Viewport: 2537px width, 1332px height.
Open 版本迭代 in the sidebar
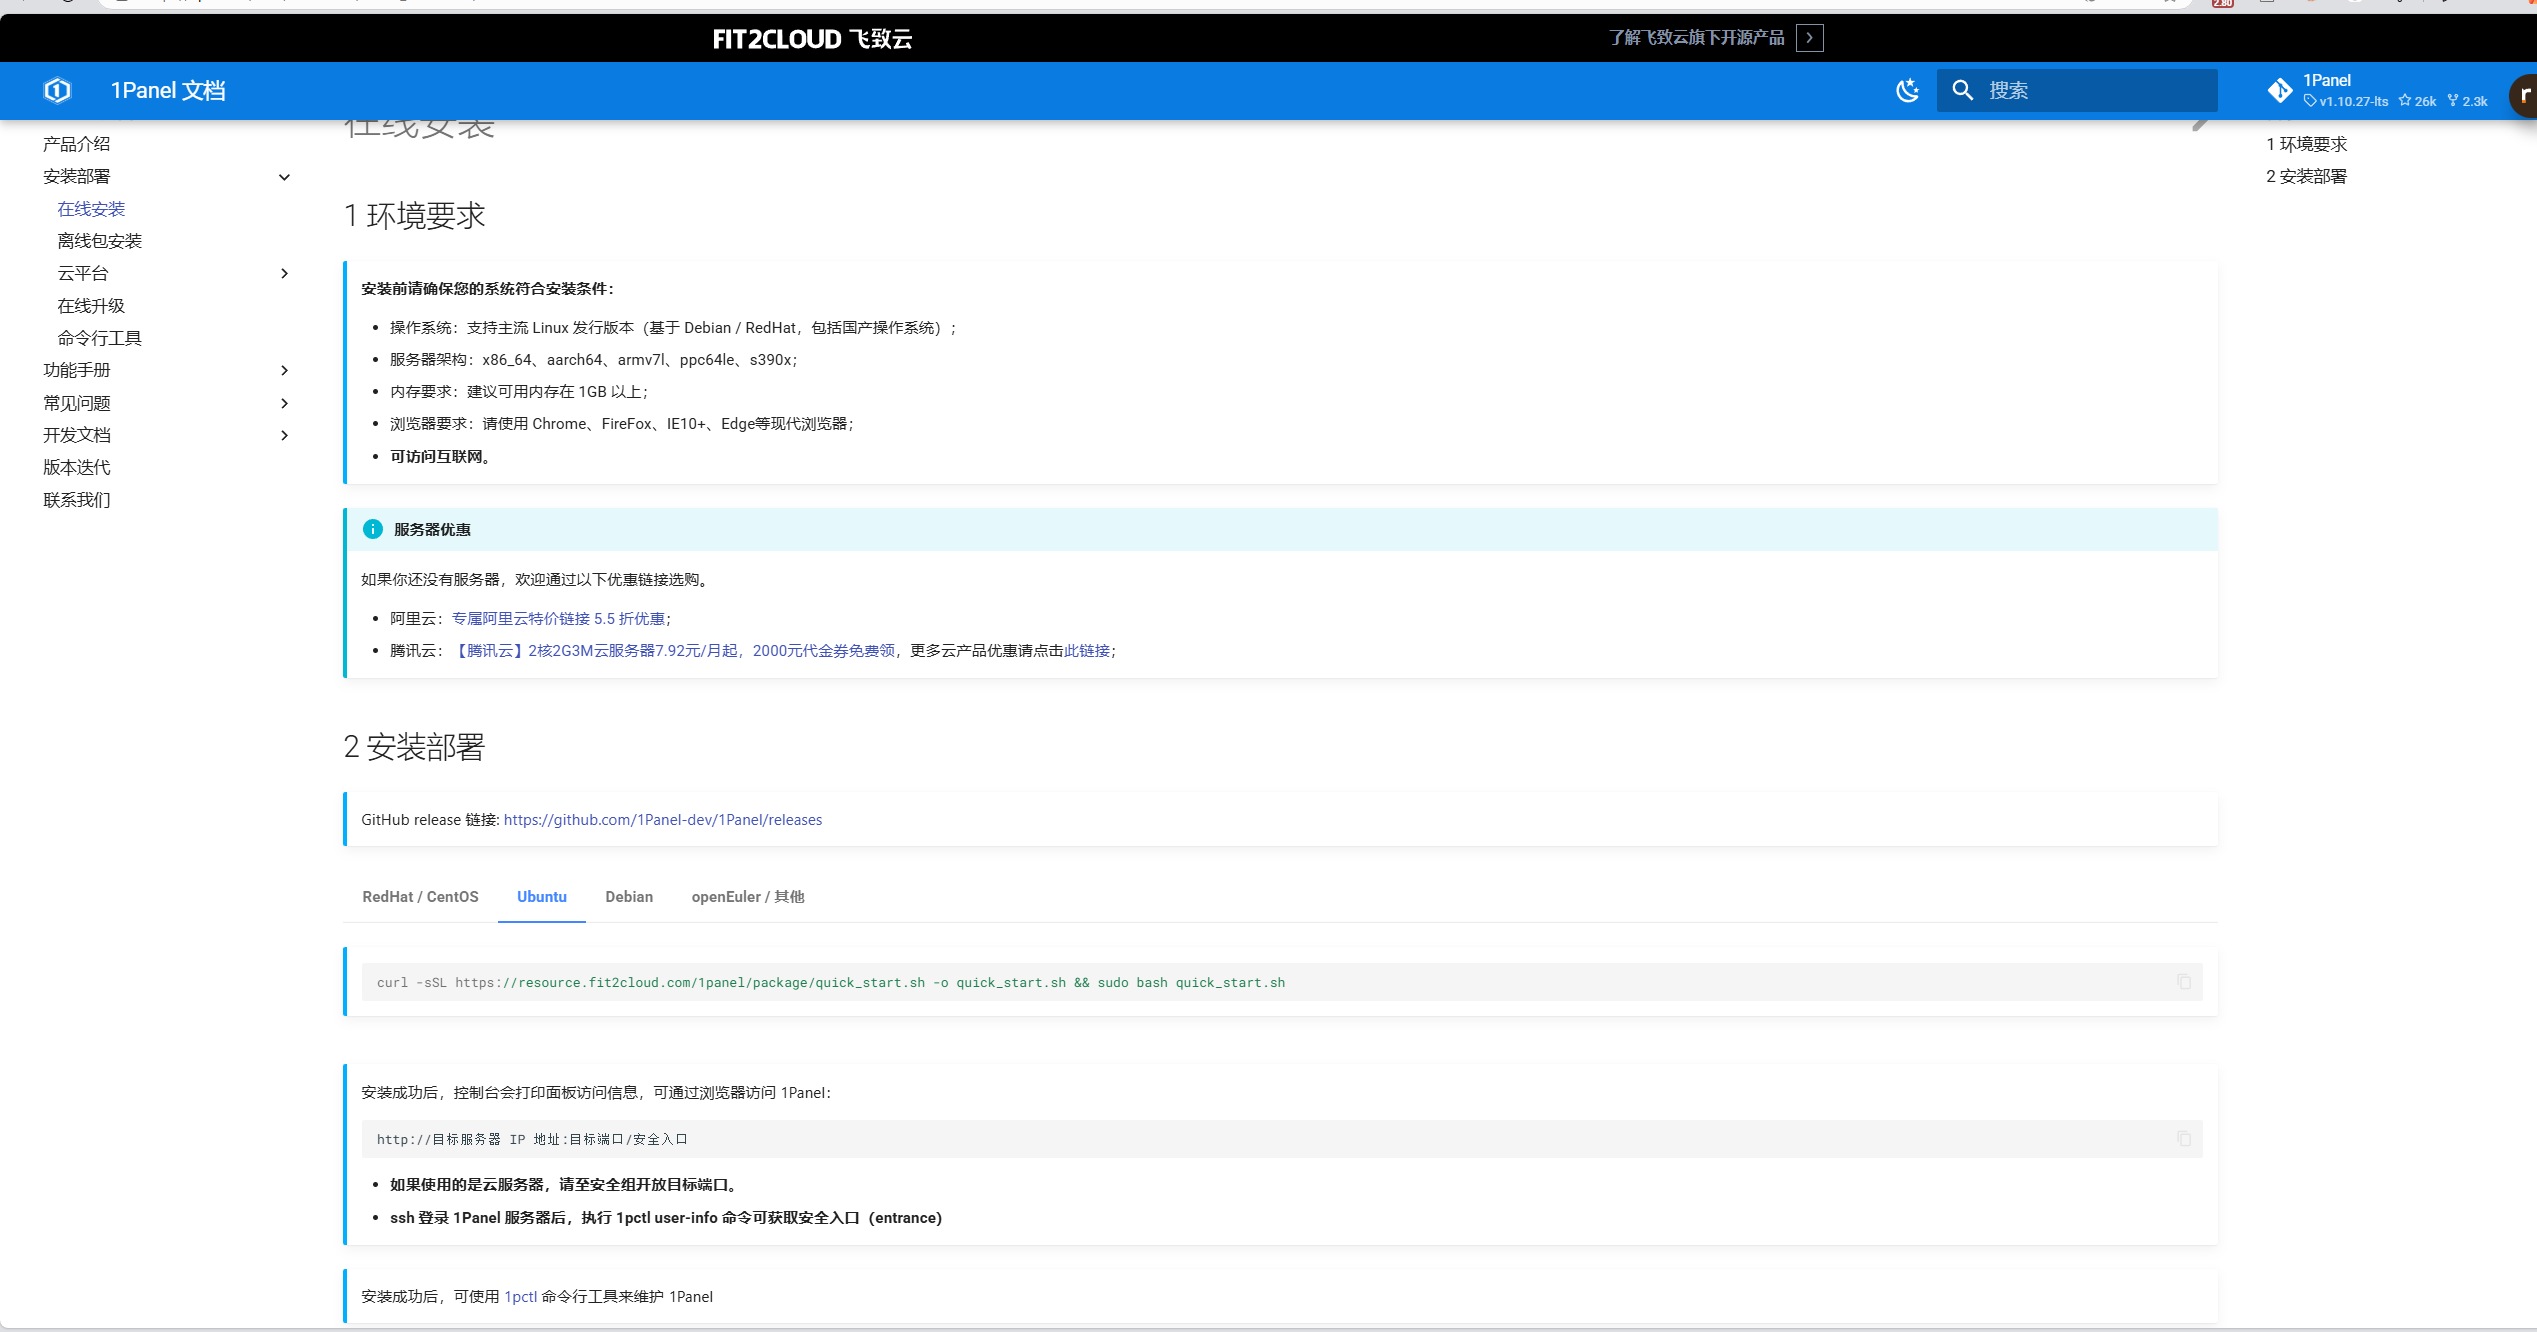click(77, 467)
